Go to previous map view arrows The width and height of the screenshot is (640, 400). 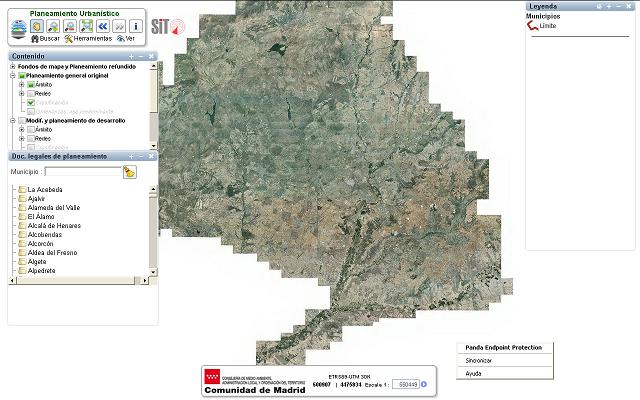point(101,26)
